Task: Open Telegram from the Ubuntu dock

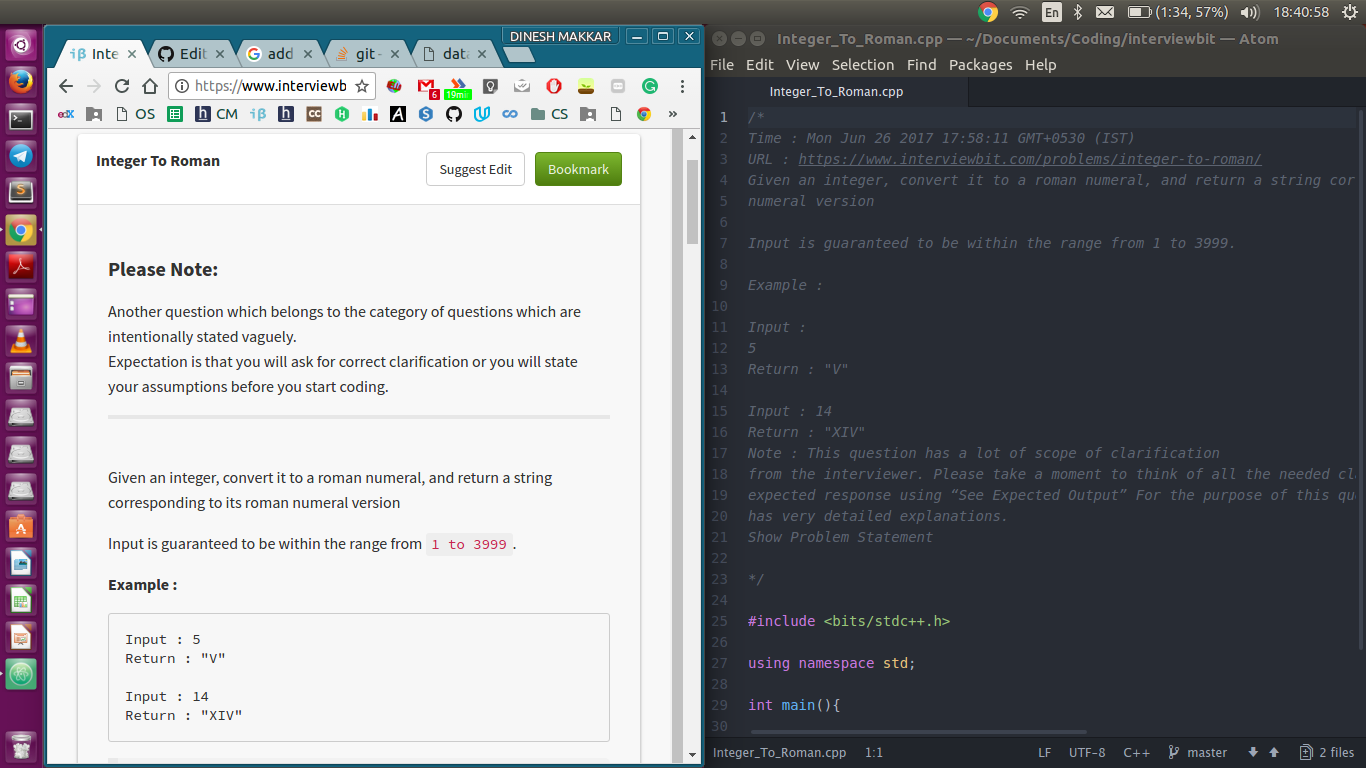Action: point(21,156)
